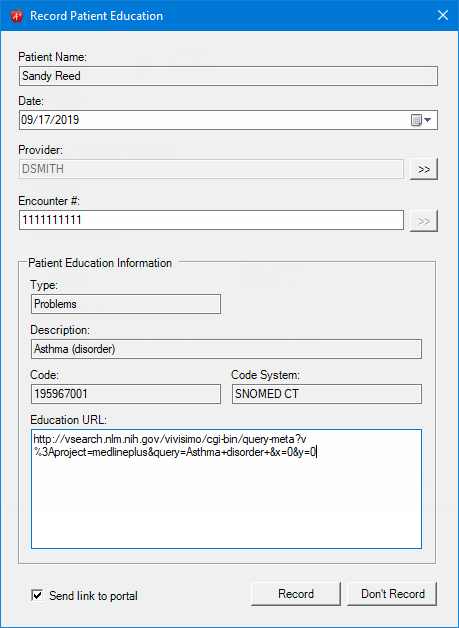459x628 pixels.
Task: Toggle the Send link to portal checkbox
Action: (x=37, y=595)
